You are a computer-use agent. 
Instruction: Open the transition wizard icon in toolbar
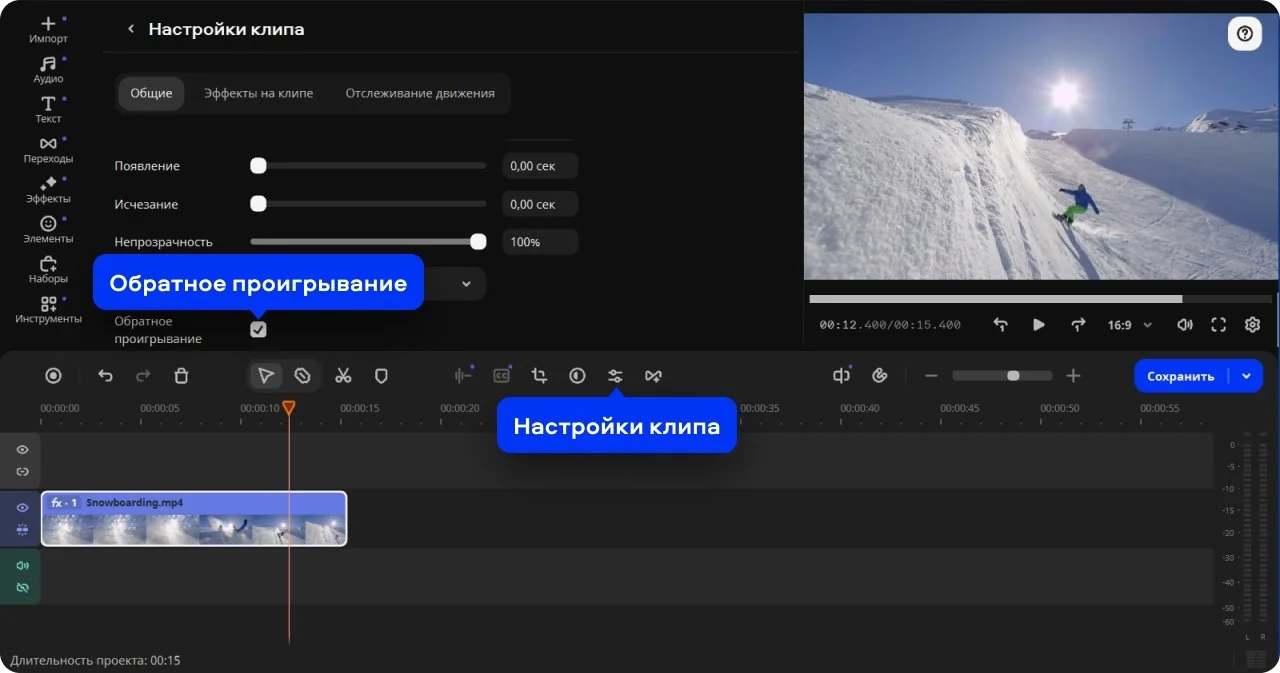click(653, 376)
